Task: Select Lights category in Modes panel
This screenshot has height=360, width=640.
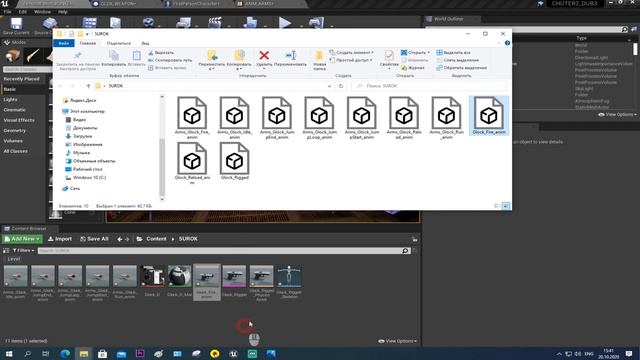Action: 11,100
